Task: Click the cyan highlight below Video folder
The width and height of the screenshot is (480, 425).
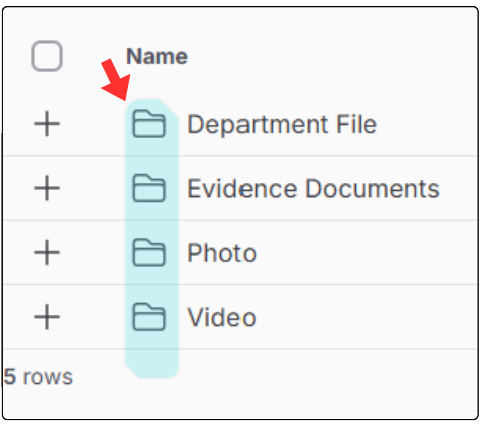Action: pyautogui.click(x=152, y=363)
